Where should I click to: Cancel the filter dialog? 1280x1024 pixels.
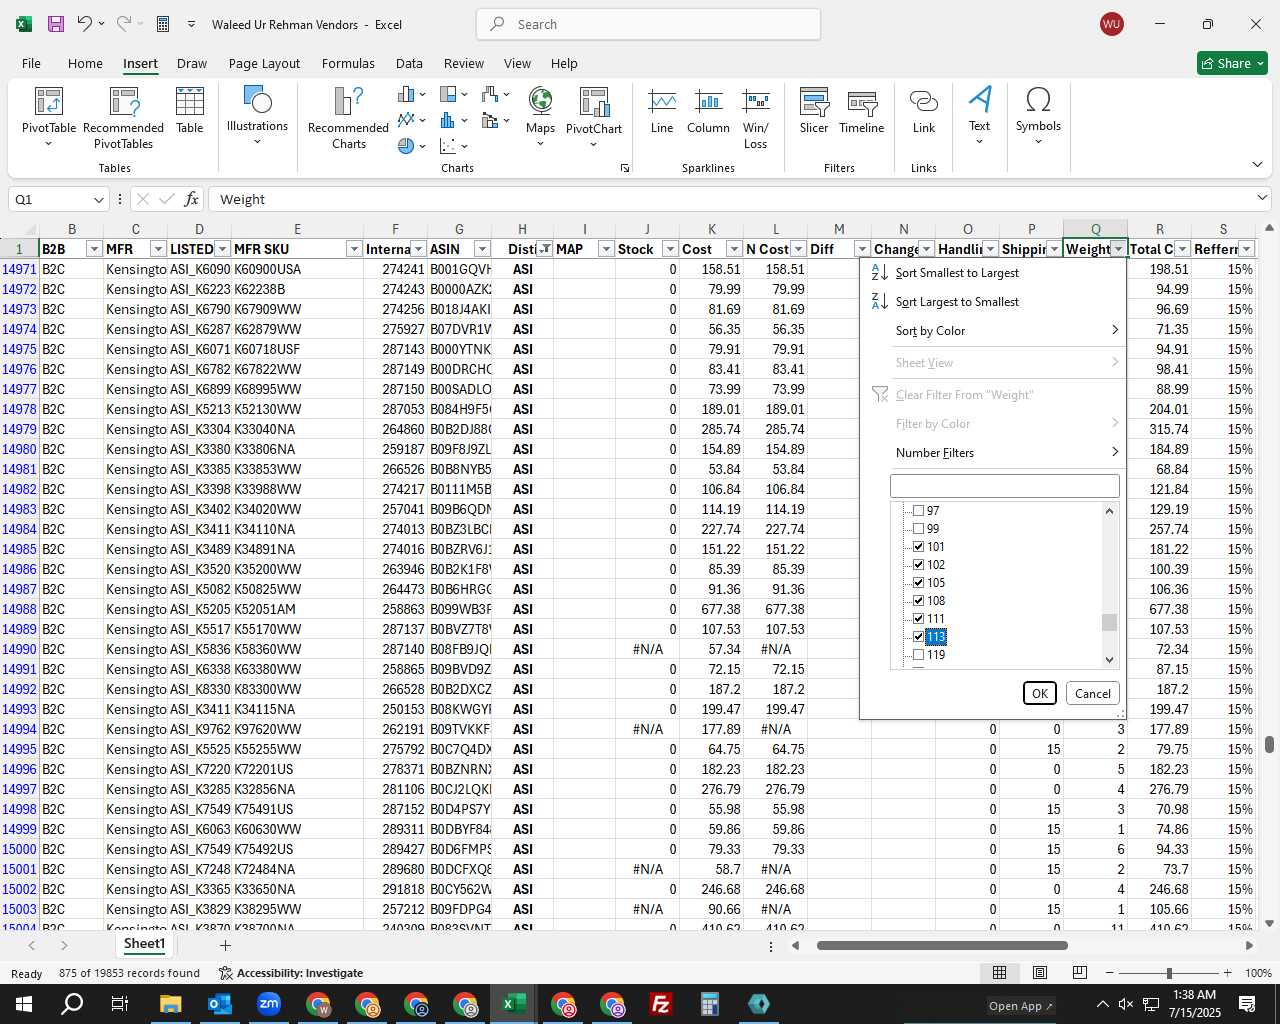(x=1093, y=693)
